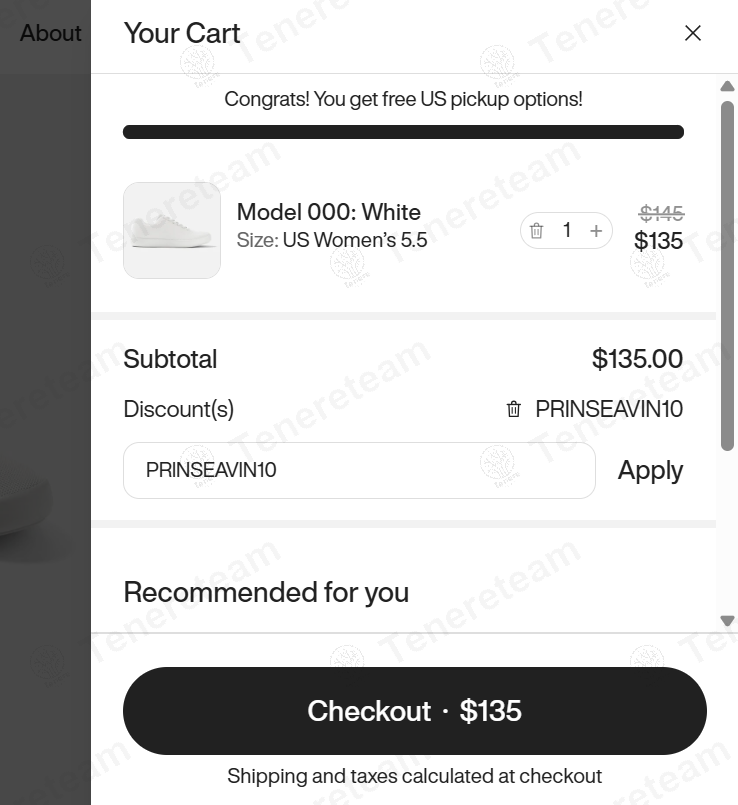Close the Your Cart panel
Image resolution: width=738 pixels, height=805 pixels.
click(692, 33)
